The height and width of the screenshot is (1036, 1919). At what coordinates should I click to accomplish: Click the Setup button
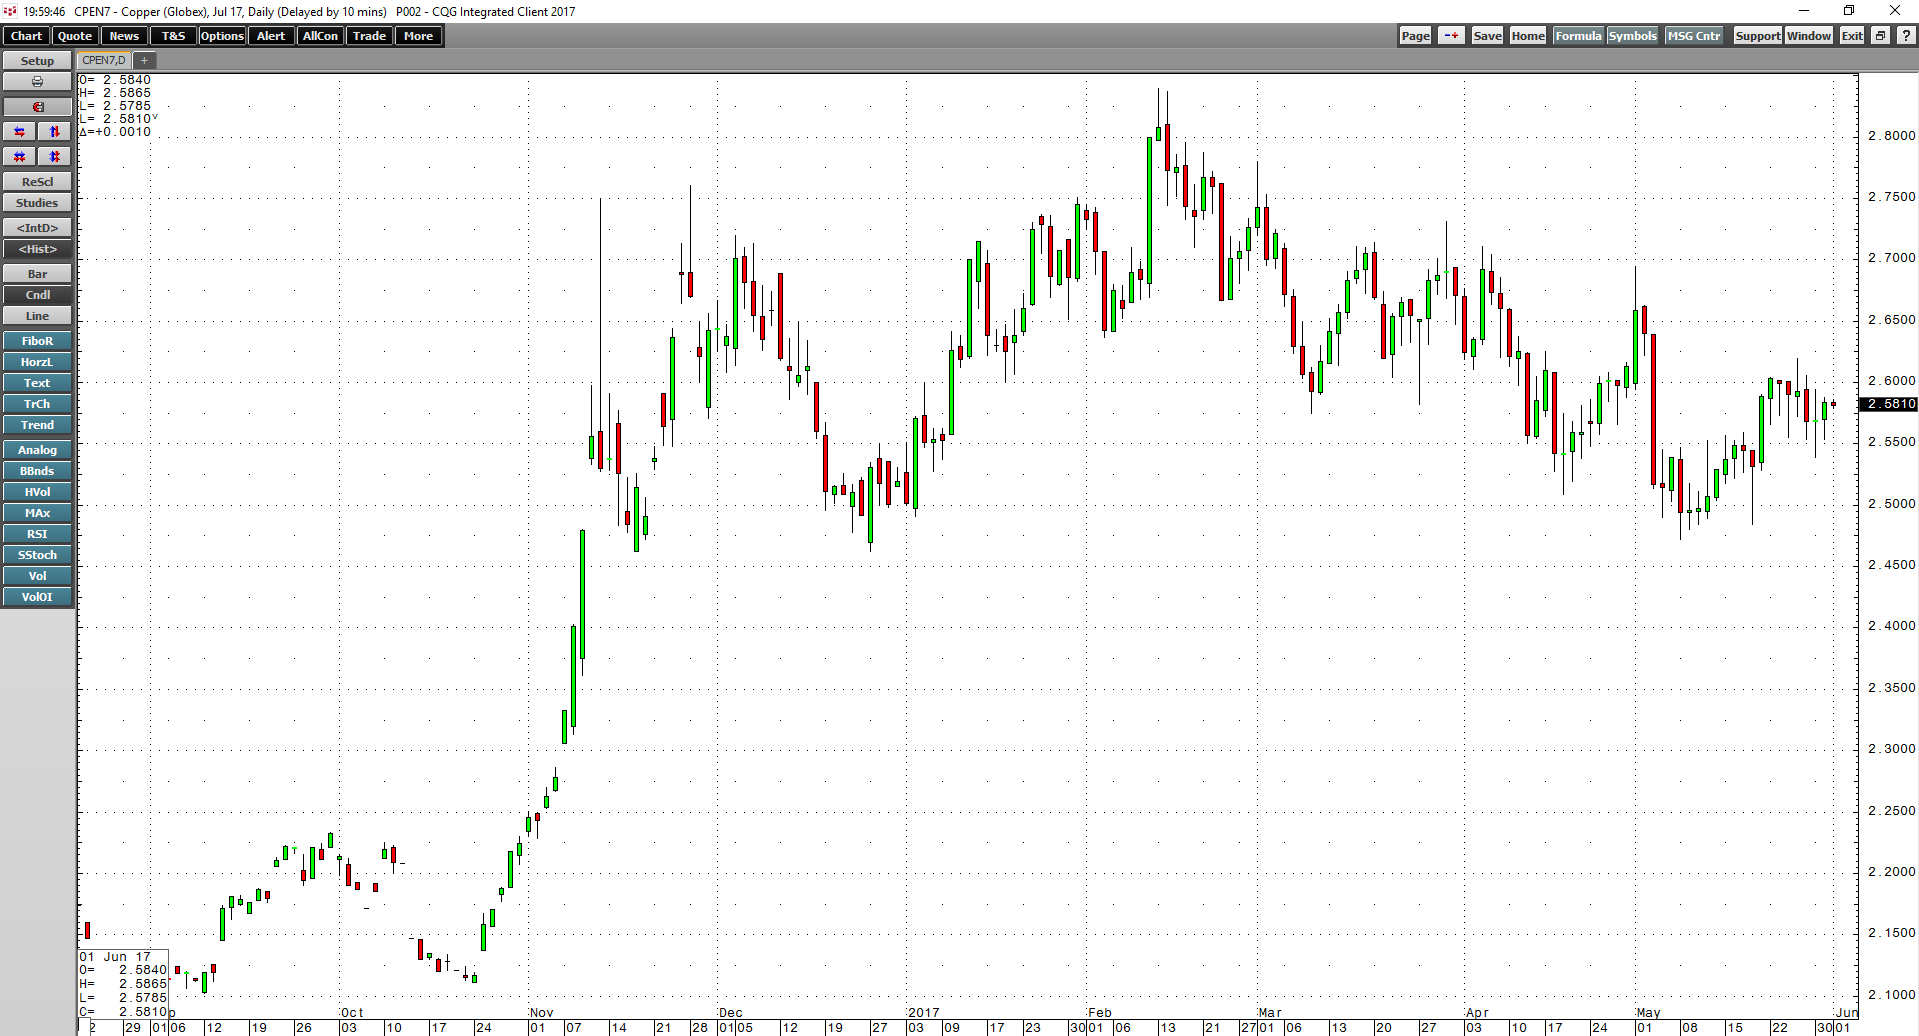click(x=37, y=61)
